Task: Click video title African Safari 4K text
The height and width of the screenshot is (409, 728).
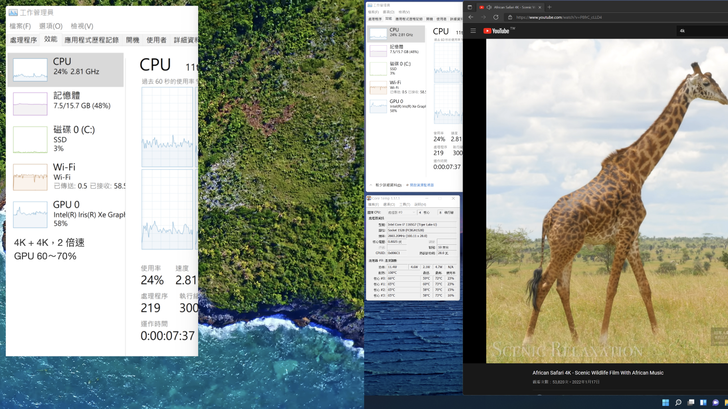Action: click(598, 372)
